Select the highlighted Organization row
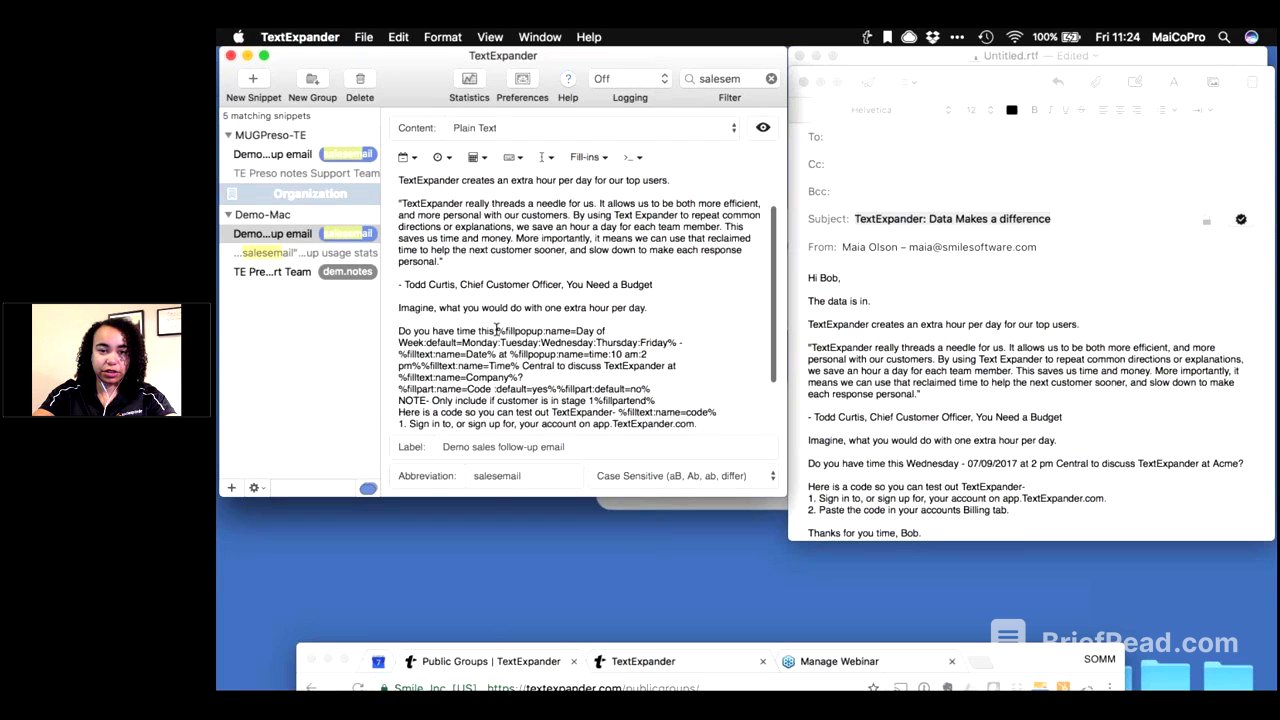The height and width of the screenshot is (720, 1280). tap(300, 194)
